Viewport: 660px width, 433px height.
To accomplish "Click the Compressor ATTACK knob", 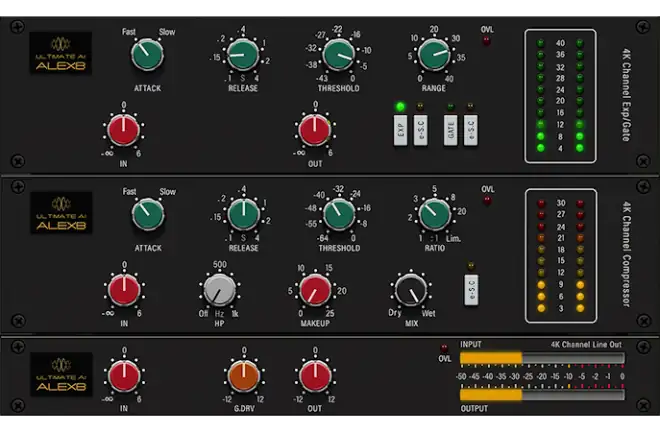I will (148, 215).
